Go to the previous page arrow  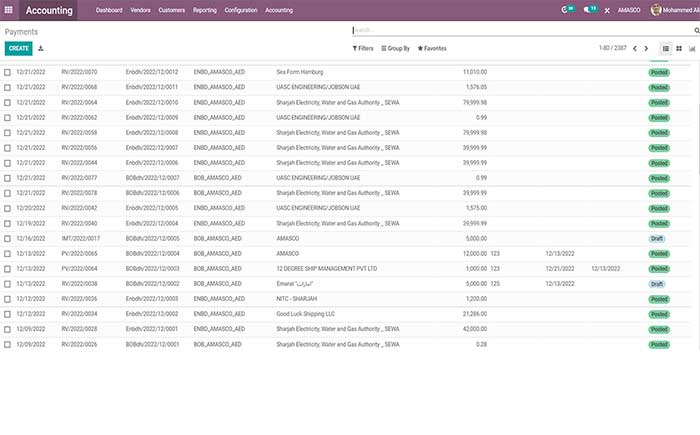pos(635,48)
